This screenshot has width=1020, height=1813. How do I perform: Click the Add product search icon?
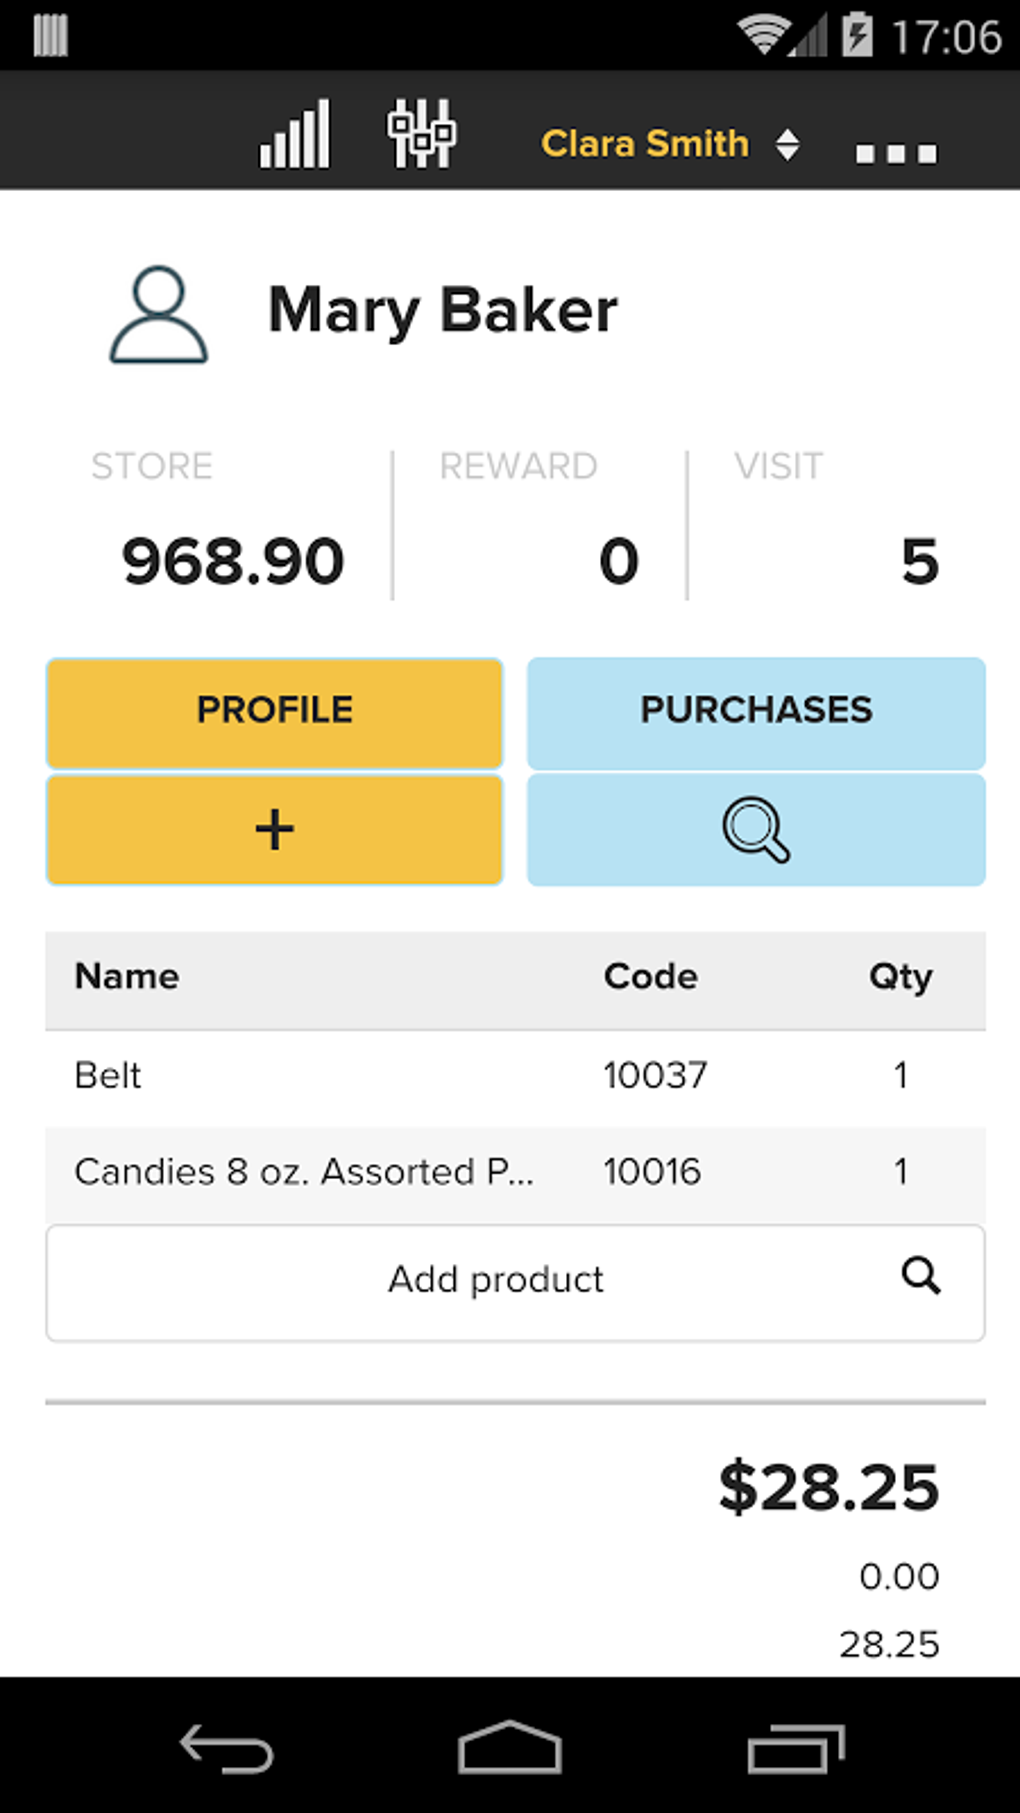click(x=920, y=1276)
